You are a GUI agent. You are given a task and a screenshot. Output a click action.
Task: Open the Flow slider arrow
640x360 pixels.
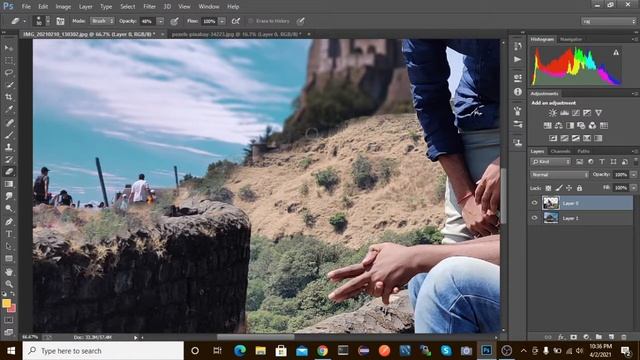pos(222,21)
